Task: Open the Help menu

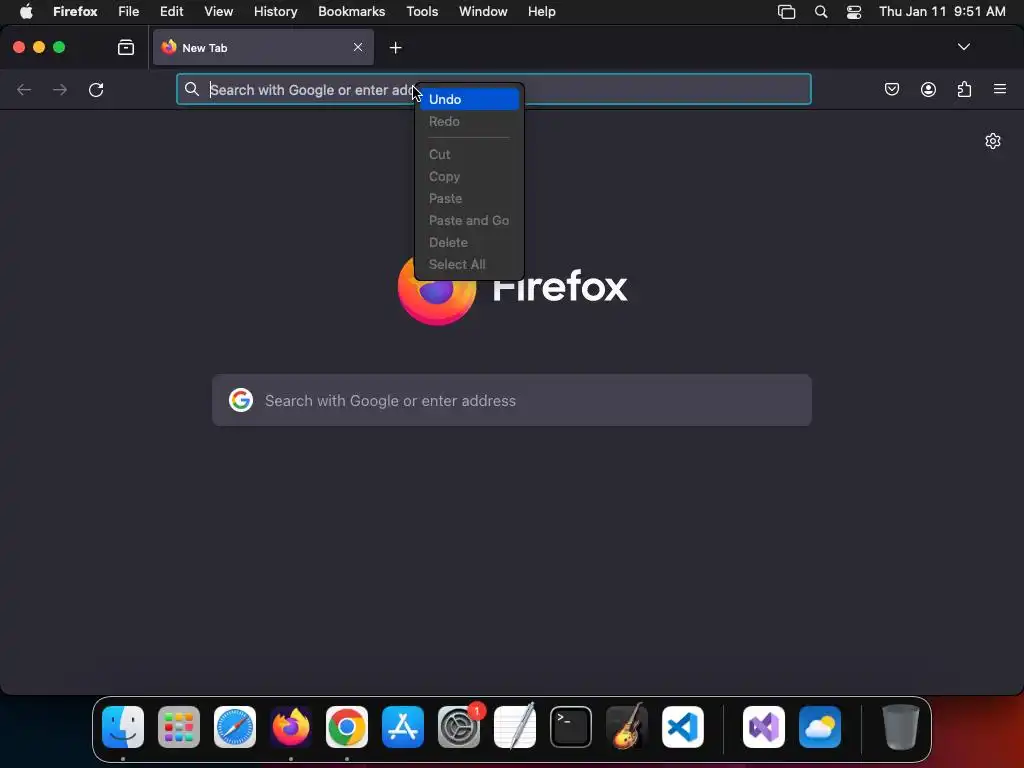Action: coord(541,11)
